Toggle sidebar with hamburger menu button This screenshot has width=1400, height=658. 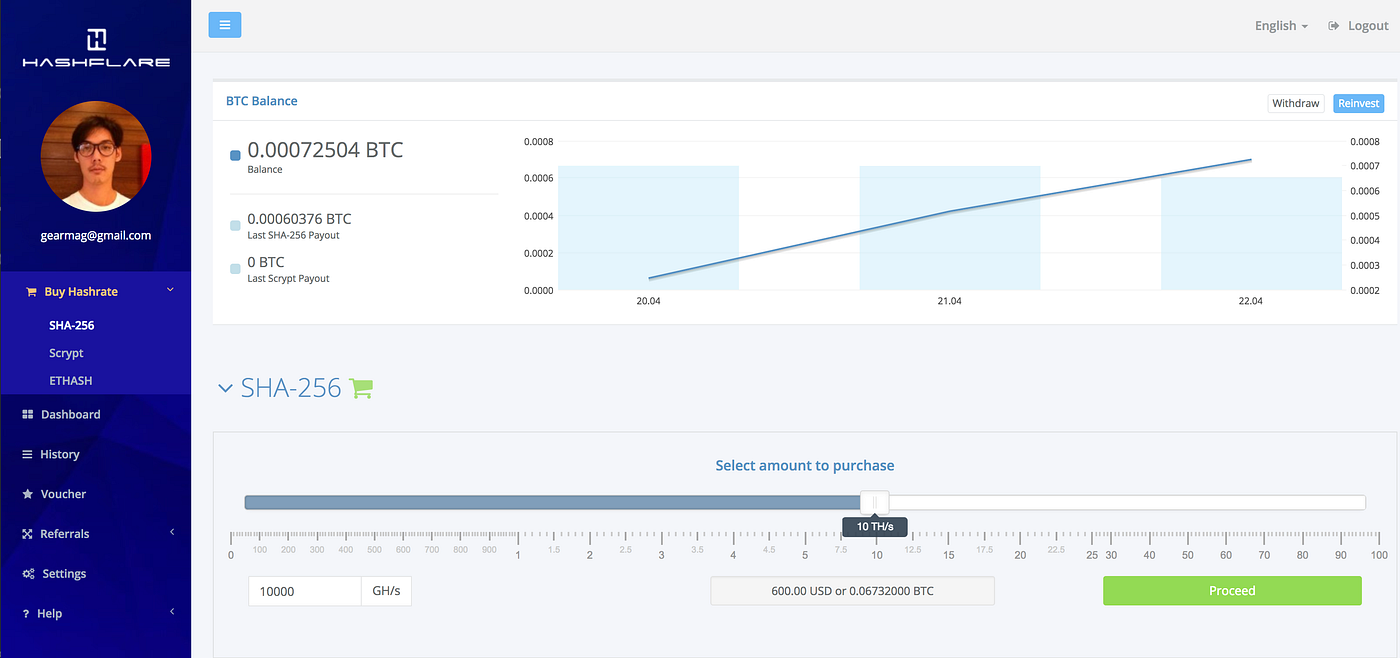[225, 25]
